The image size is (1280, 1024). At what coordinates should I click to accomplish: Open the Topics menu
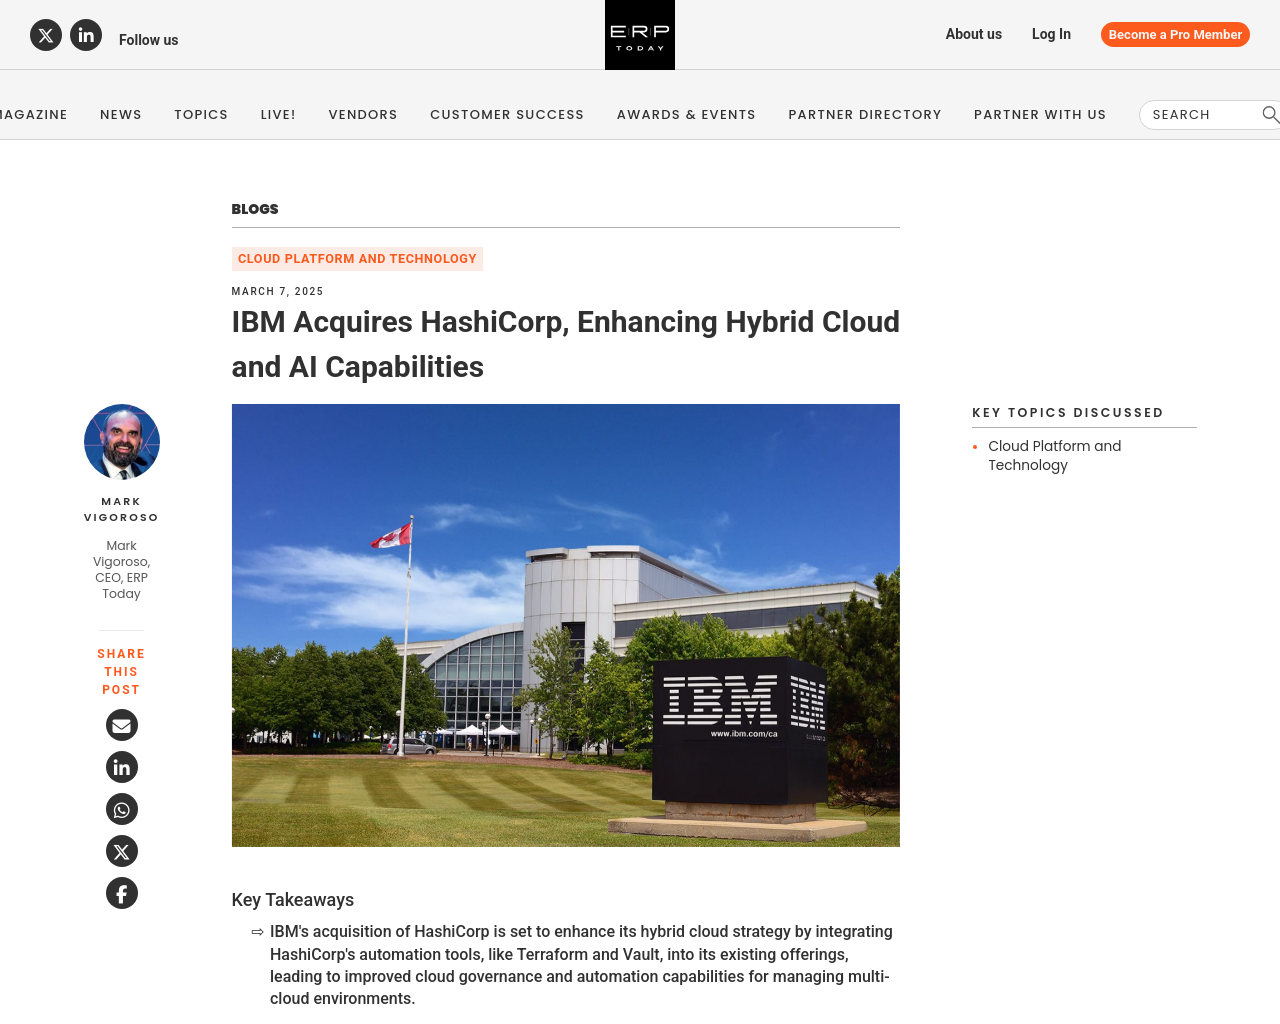point(201,115)
